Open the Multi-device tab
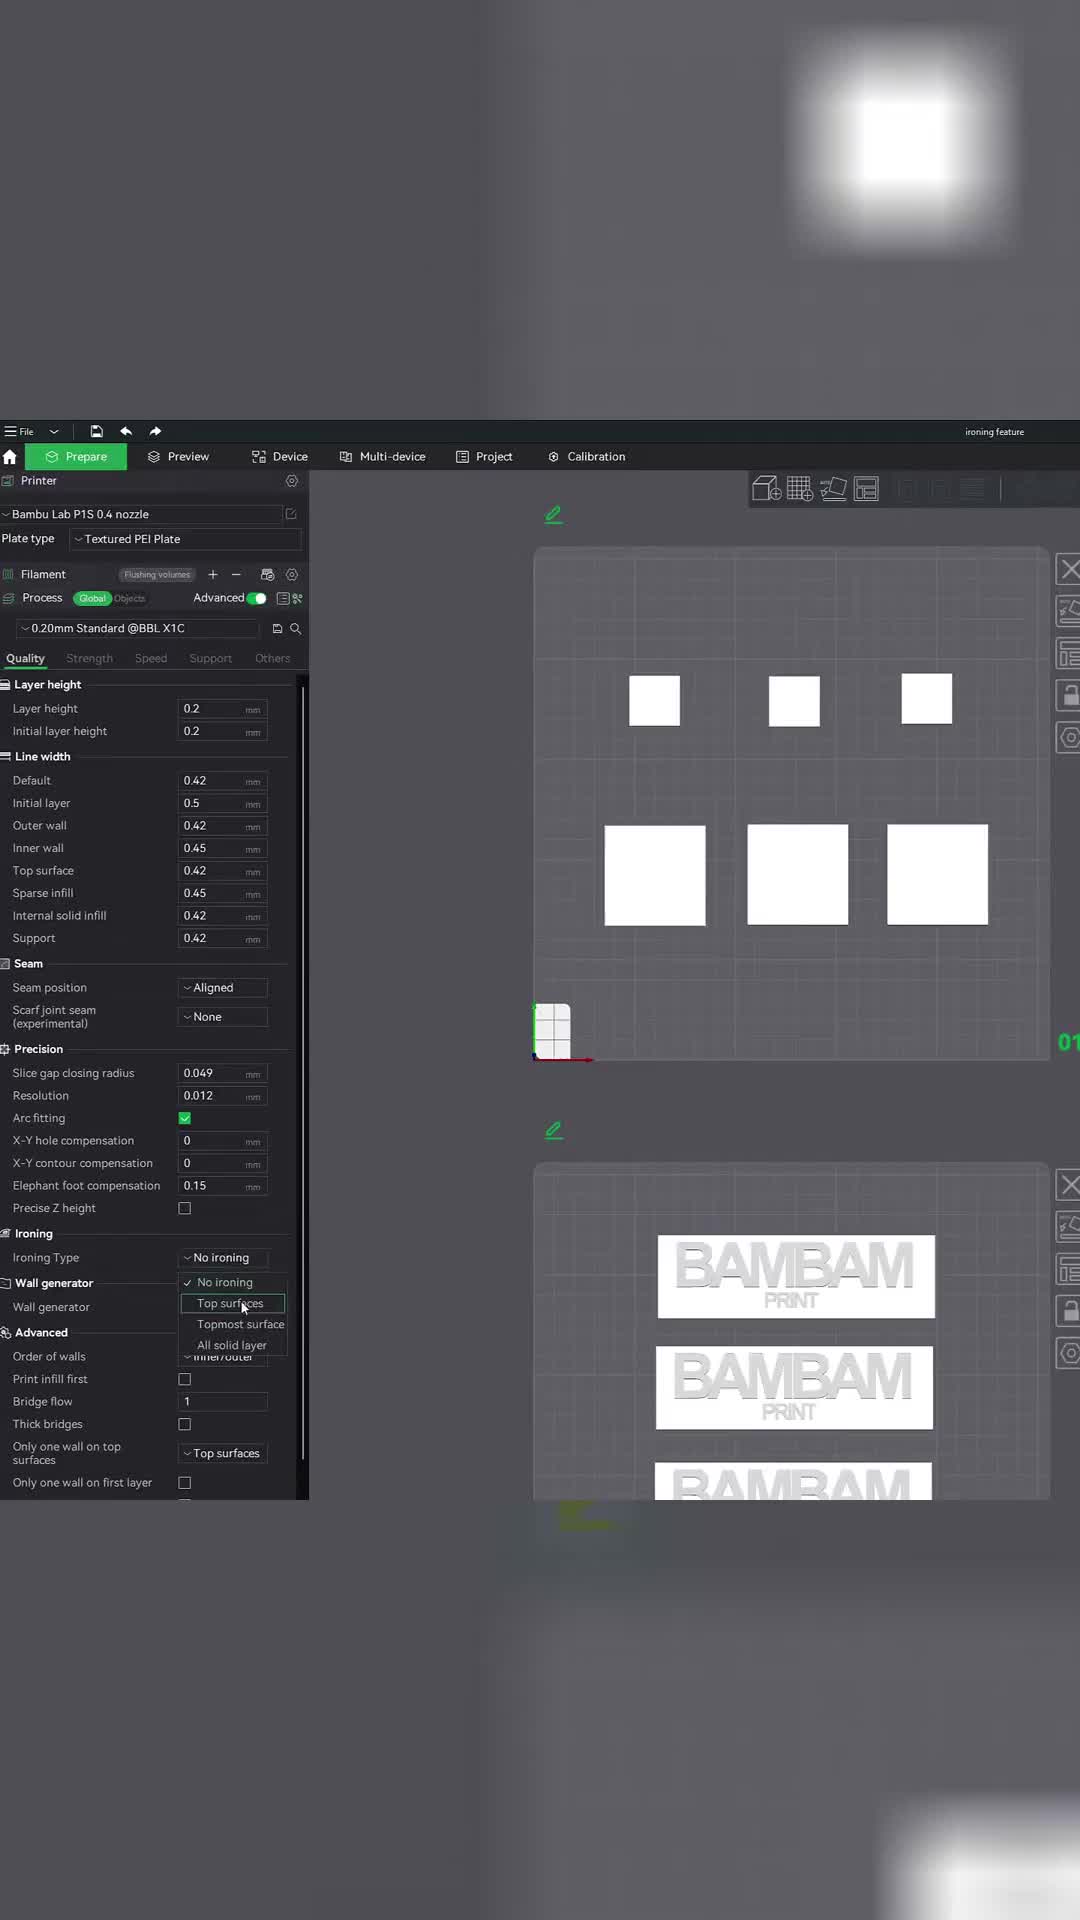Screen dimensions: 1080x1920 [383, 457]
